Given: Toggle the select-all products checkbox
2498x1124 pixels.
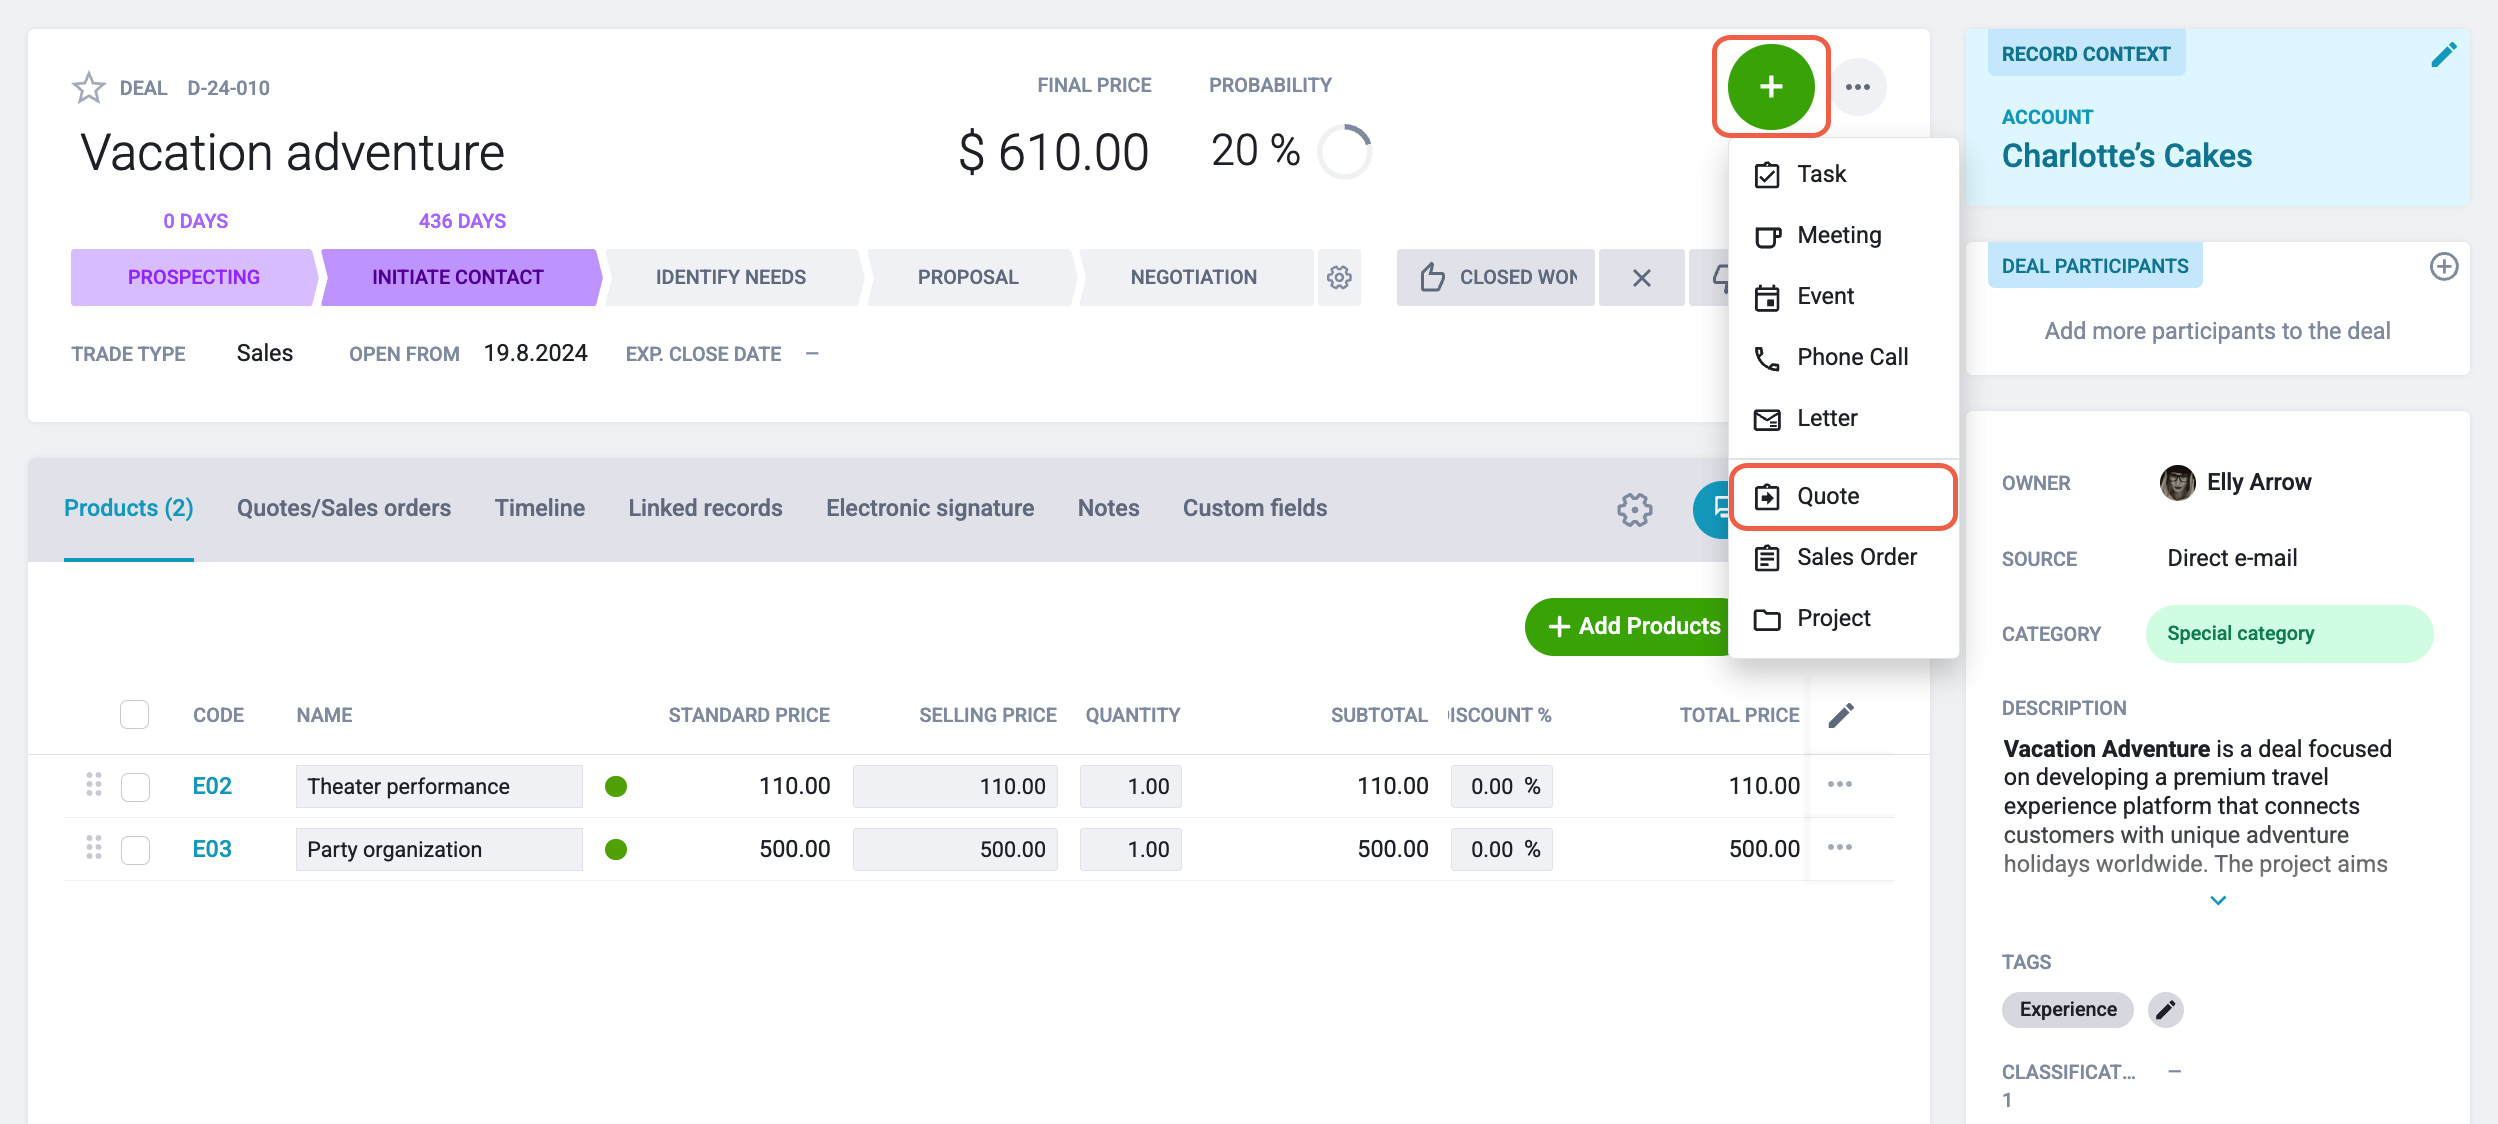Looking at the screenshot, I should pos(135,715).
